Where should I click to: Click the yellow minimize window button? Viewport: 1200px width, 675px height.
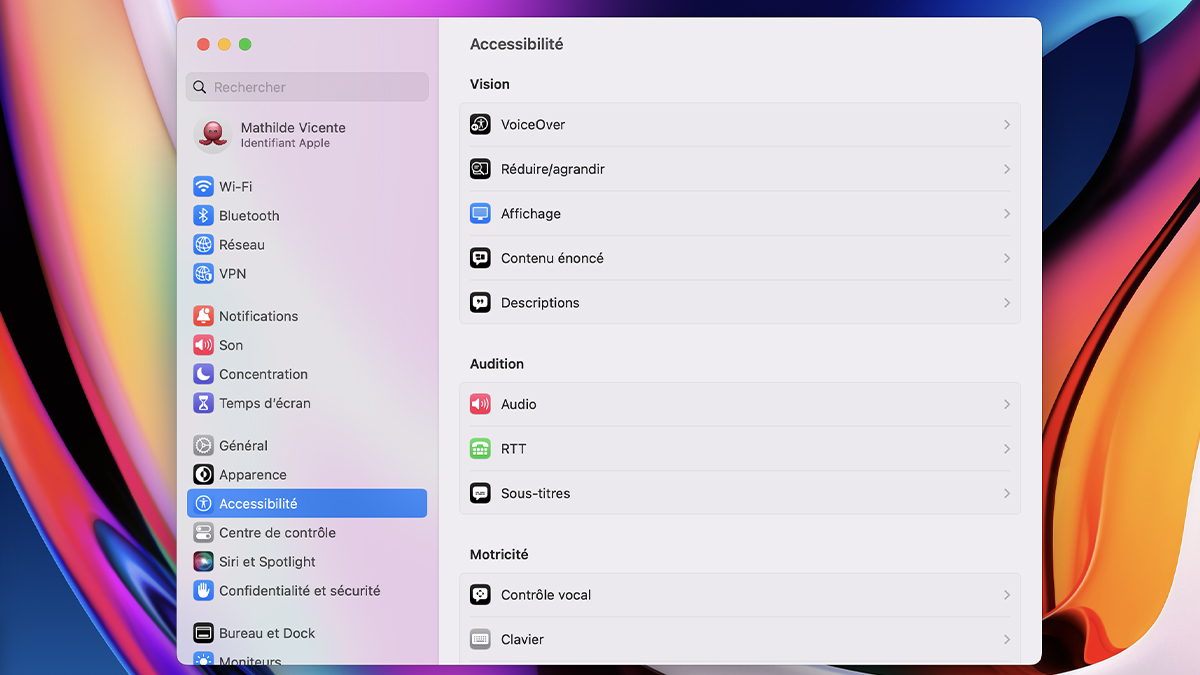pos(224,44)
